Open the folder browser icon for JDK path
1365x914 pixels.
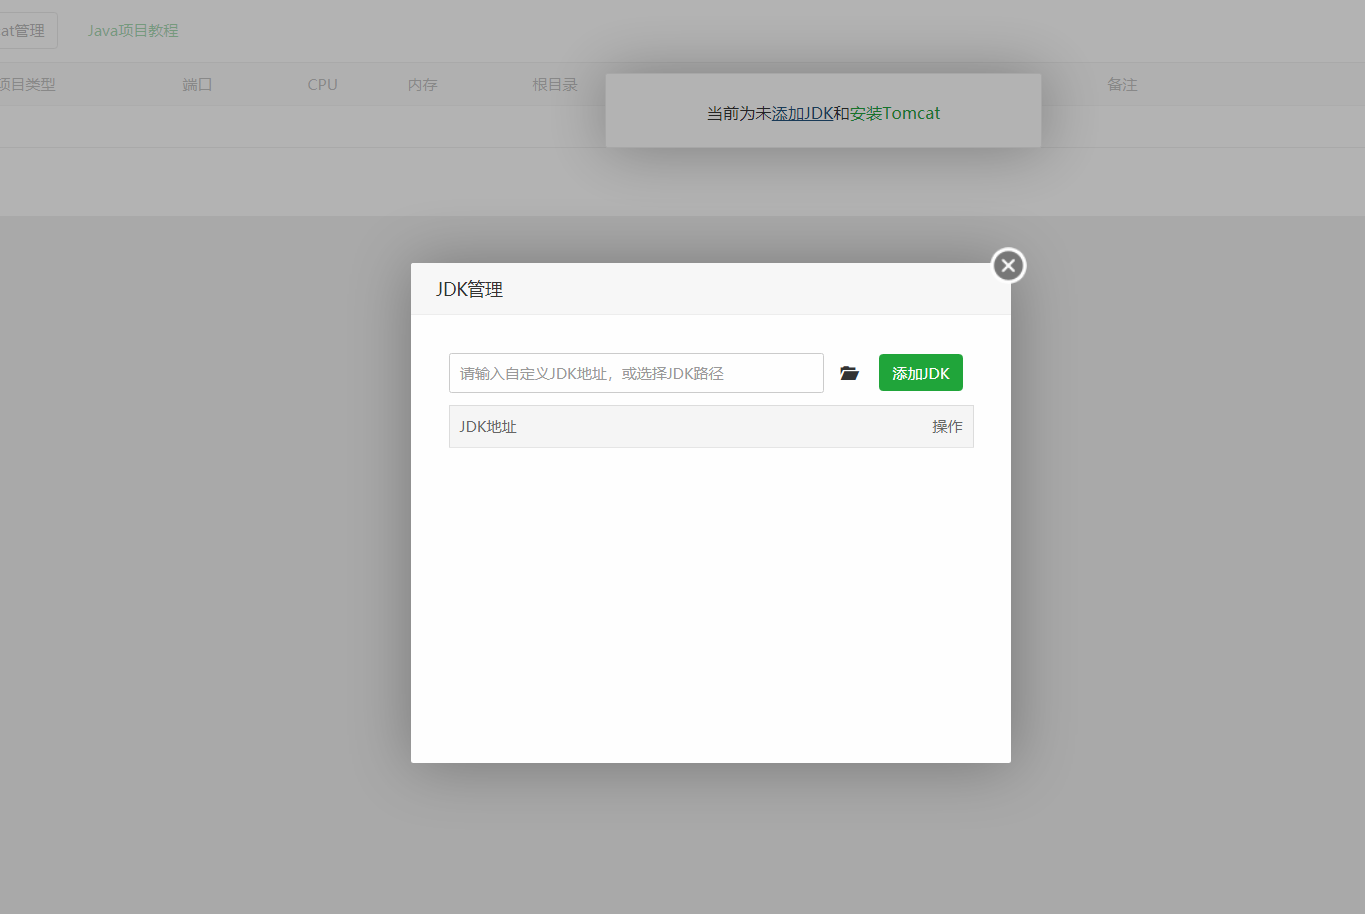[x=849, y=373]
